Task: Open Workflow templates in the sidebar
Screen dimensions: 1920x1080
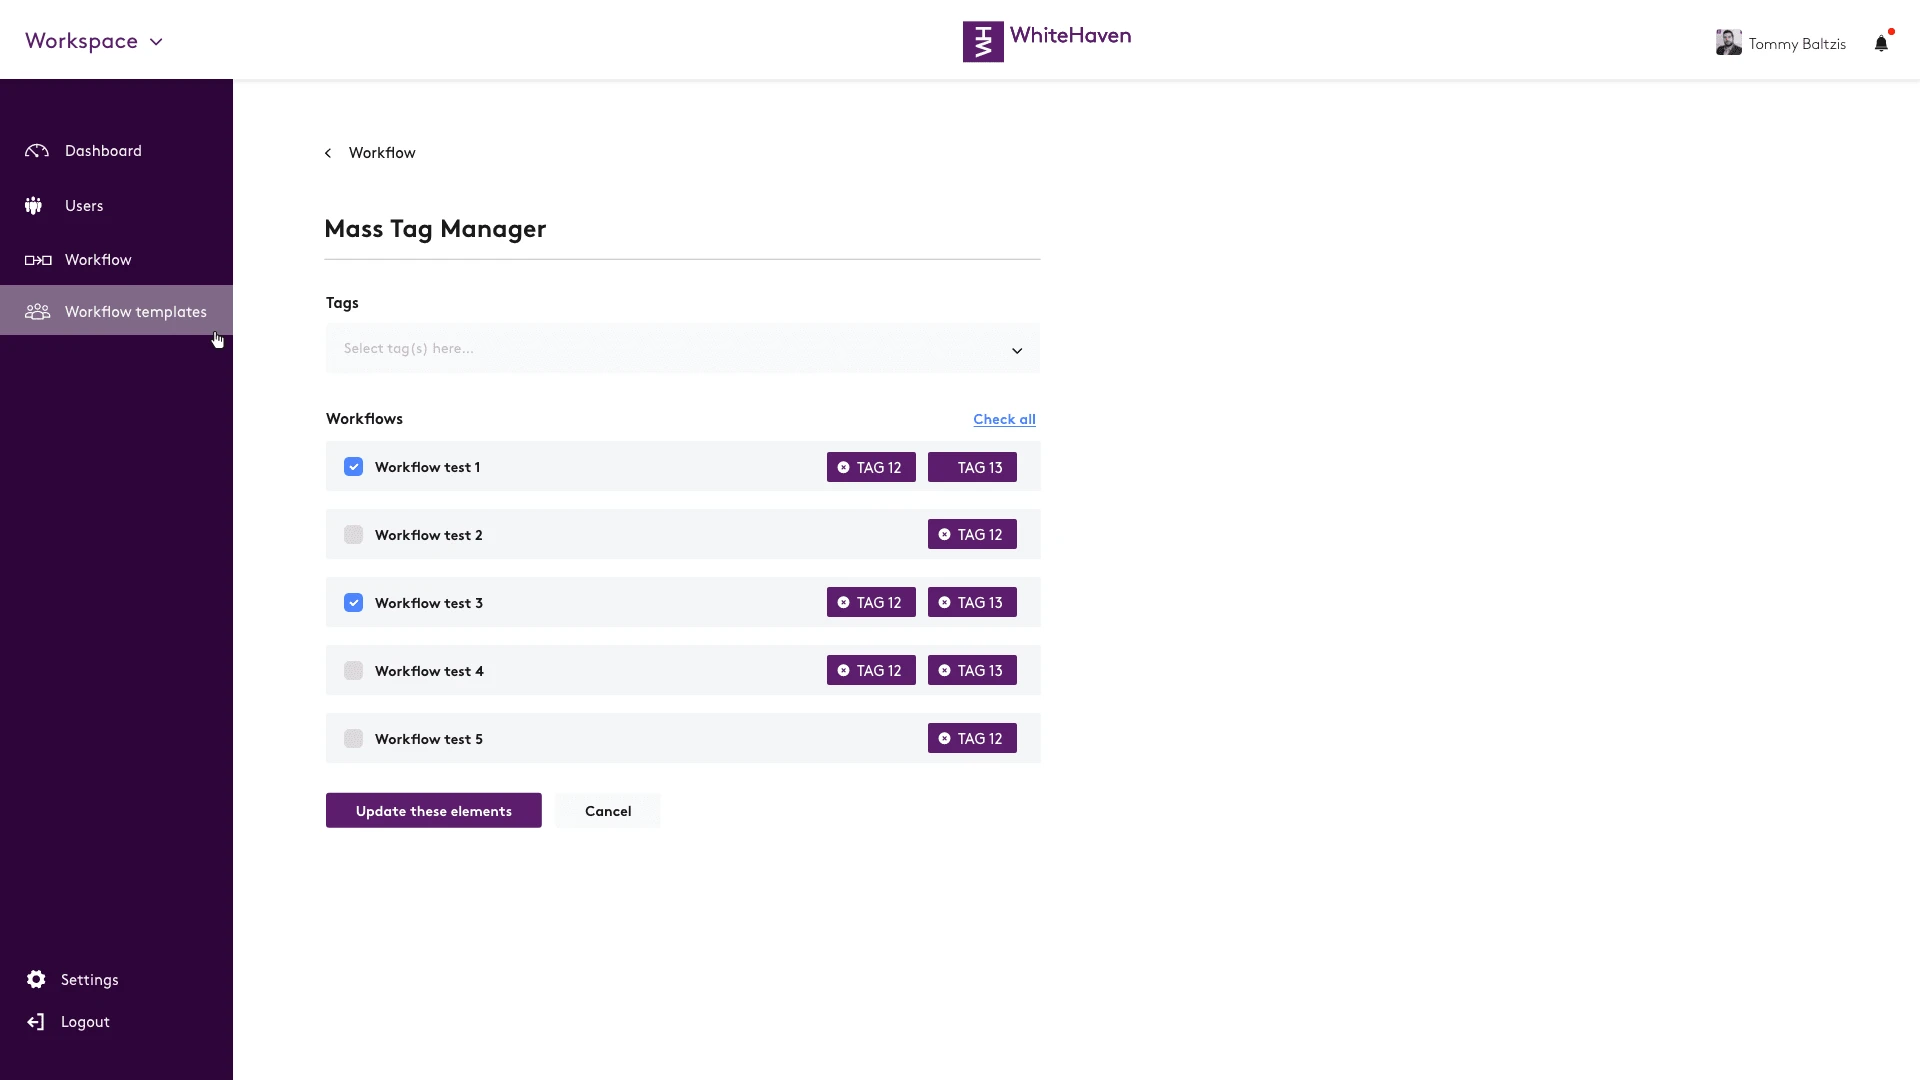Action: [x=116, y=311]
